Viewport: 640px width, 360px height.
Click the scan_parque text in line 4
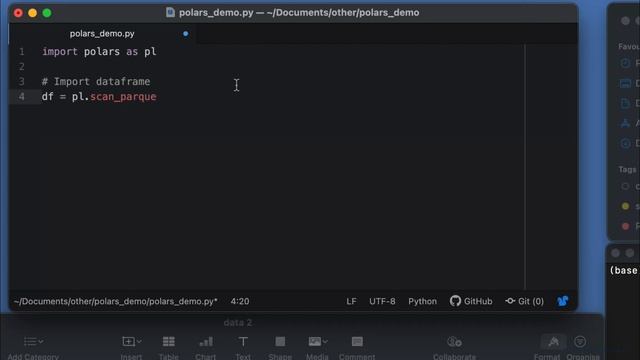123,97
